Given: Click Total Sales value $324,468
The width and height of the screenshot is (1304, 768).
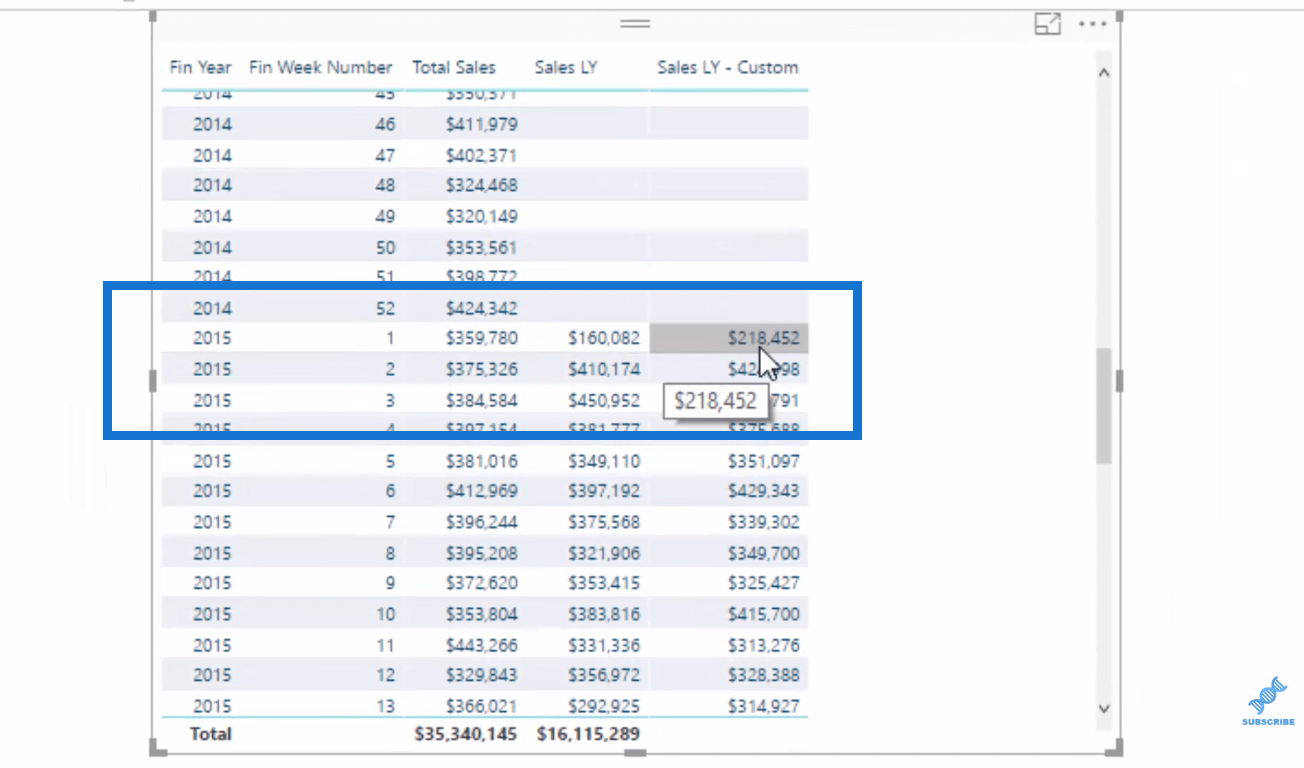Looking at the screenshot, I should (x=482, y=185).
